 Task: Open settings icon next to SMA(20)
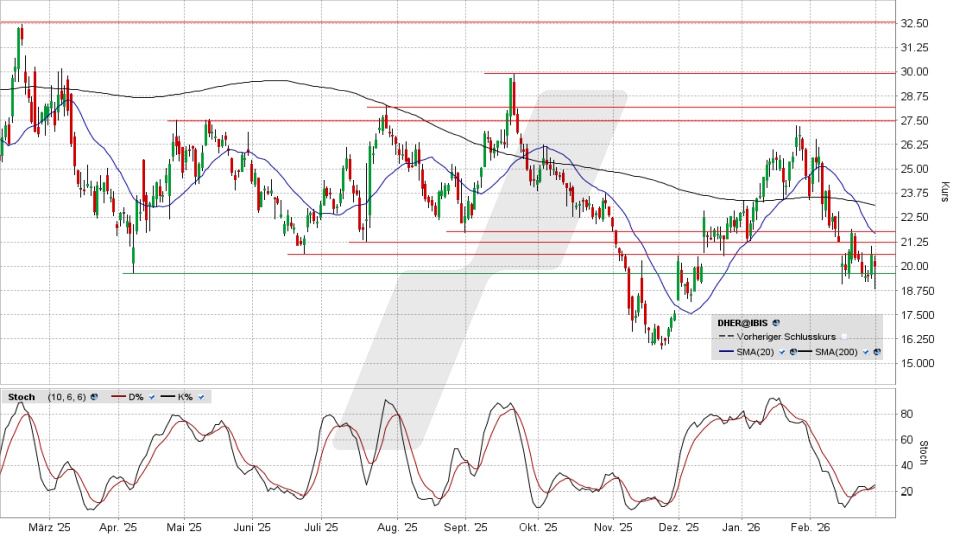(793, 352)
